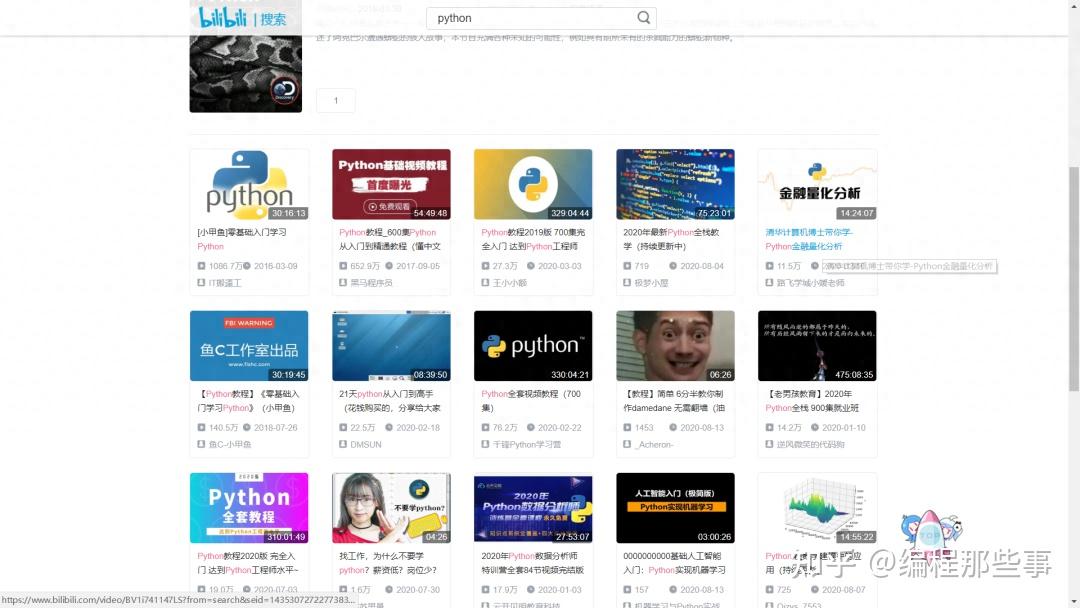The height and width of the screenshot is (608, 1080).
Task: Click clock icon beside 2017-09-05
Action: 389,266
